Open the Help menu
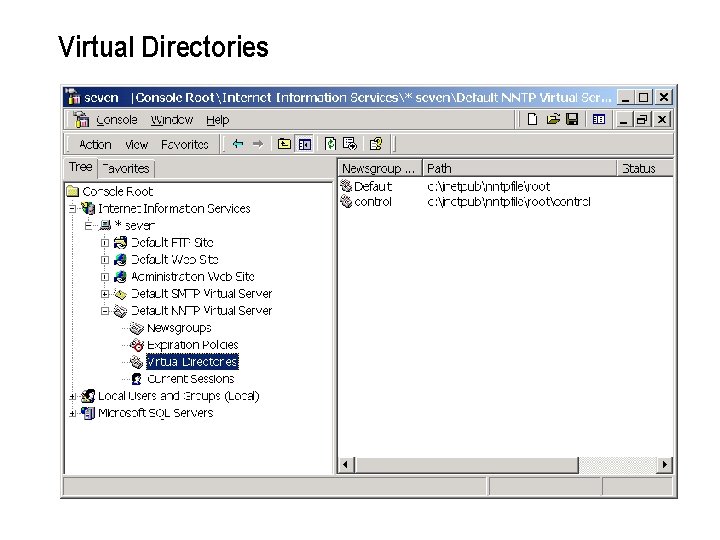The width and height of the screenshot is (720, 540). tap(217, 120)
